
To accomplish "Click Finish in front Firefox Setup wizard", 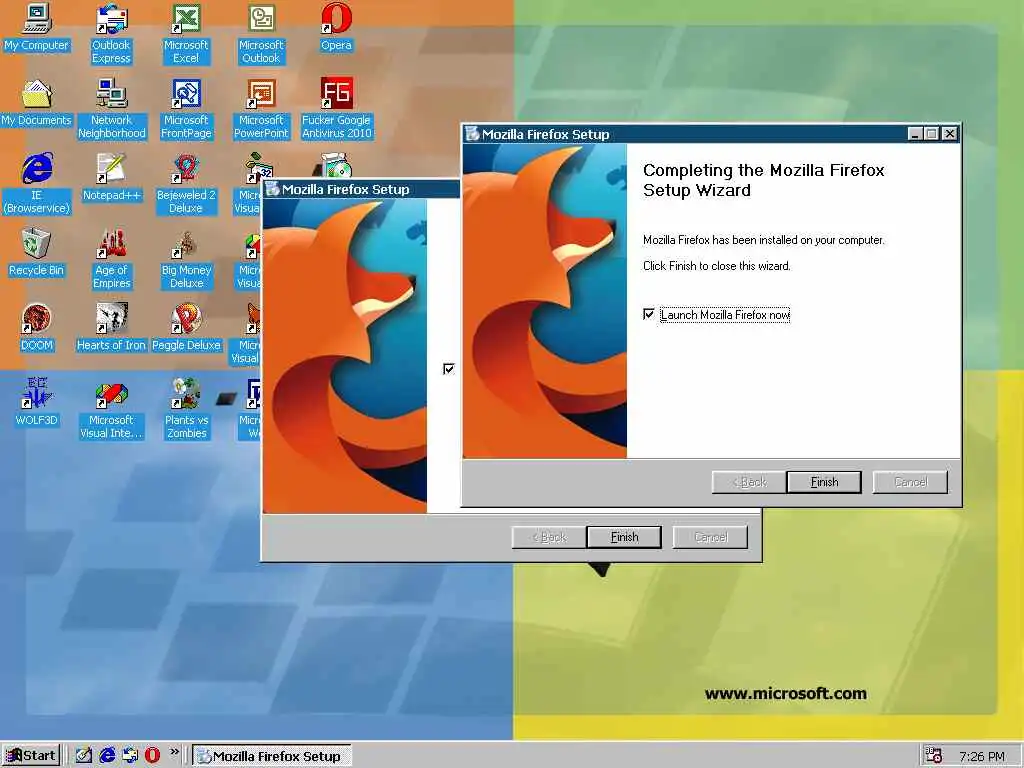I will click(x=824, y=482).
